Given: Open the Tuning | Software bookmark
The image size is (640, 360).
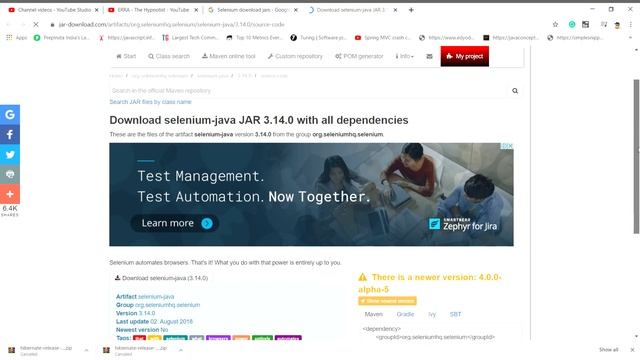Looking at the screenshot, I should click(318, 38).
